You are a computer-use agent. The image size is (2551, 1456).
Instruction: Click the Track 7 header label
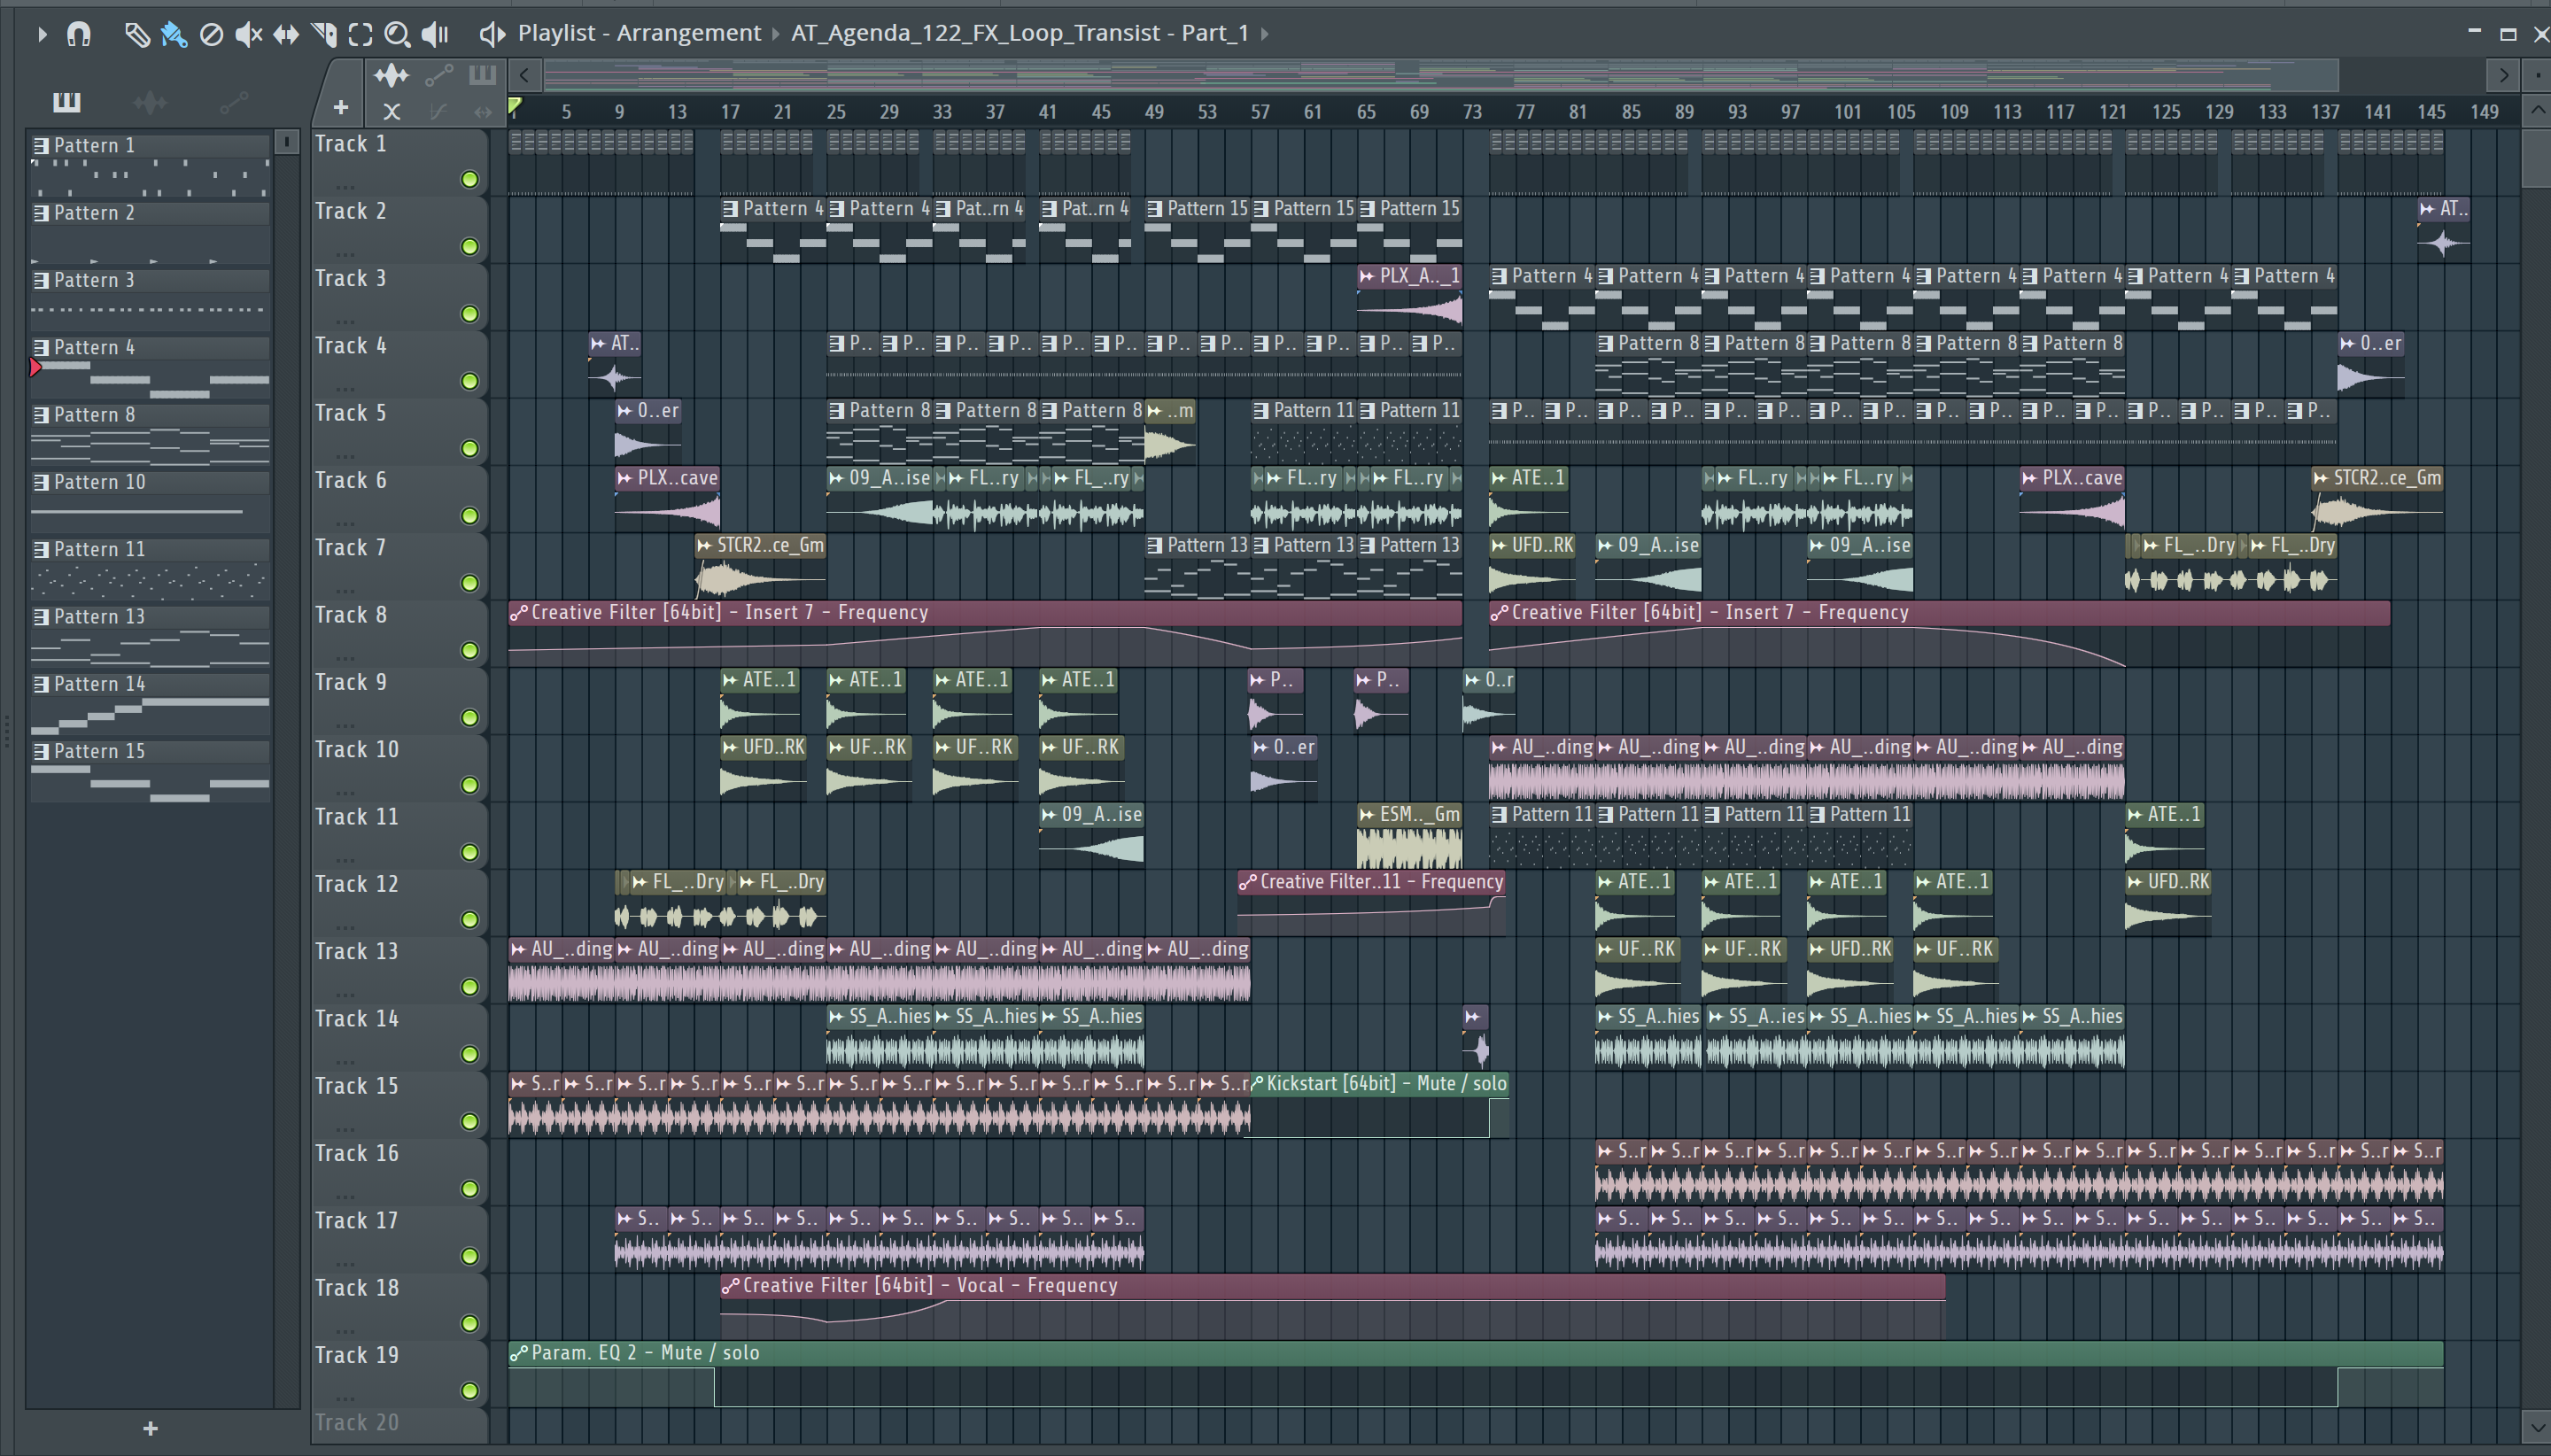coord(351,548)
